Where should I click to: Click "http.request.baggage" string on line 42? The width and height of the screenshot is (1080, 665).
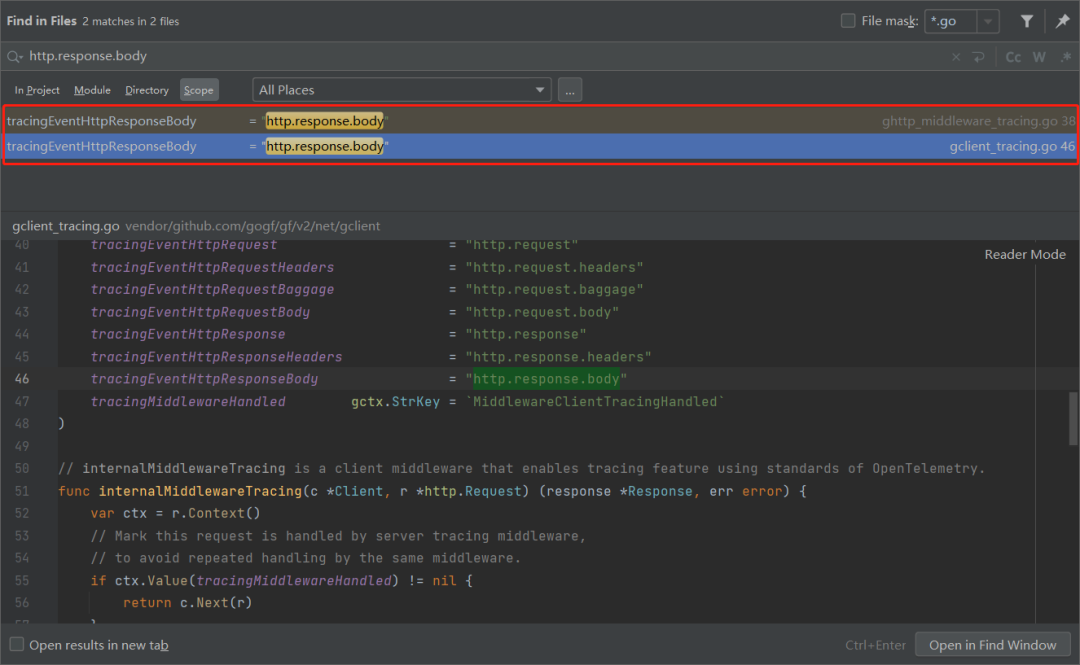[554, 289]
